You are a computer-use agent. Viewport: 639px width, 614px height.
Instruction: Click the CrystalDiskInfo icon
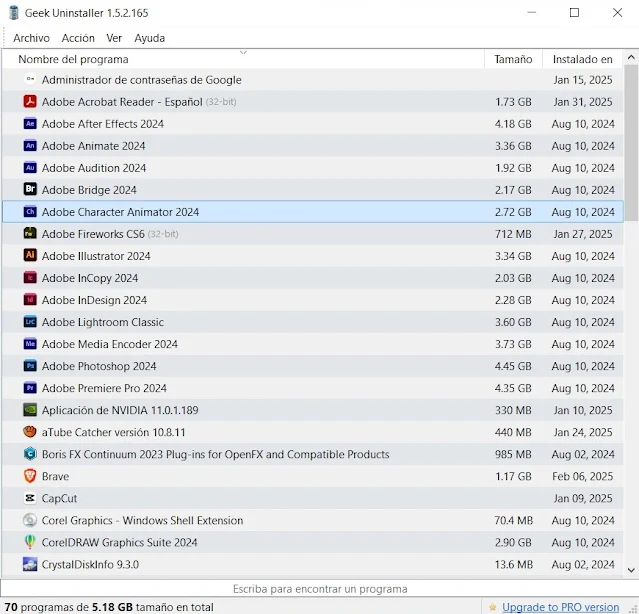pos(30,563)
